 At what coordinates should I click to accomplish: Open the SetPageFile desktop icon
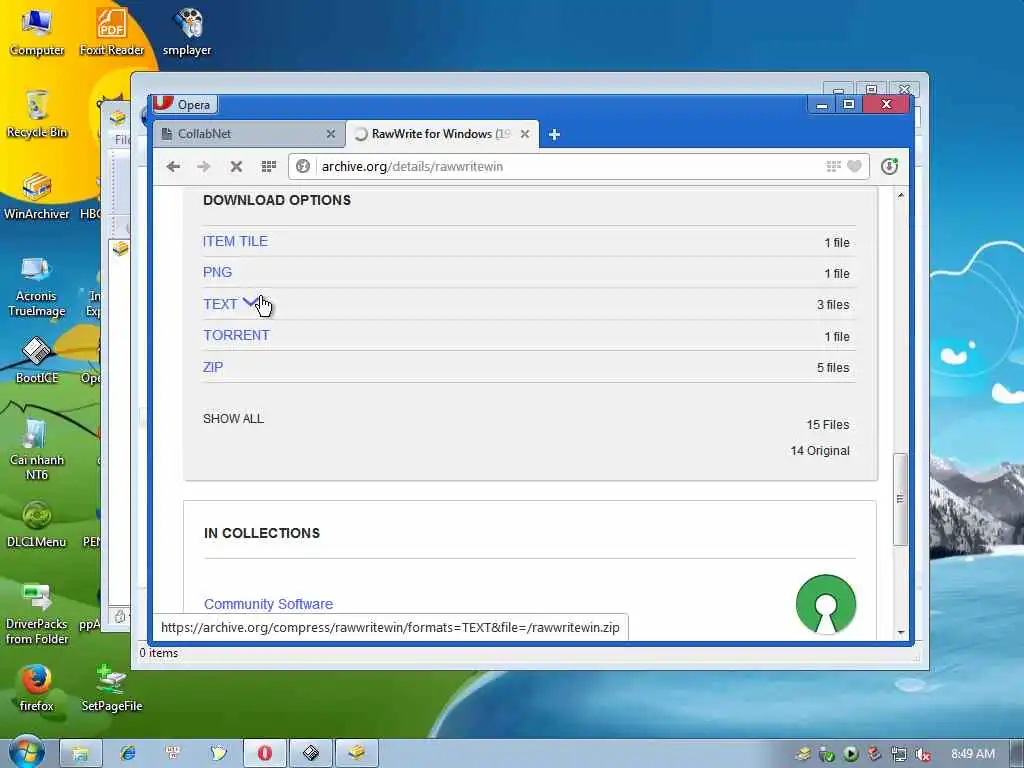[x=112, y=688]
